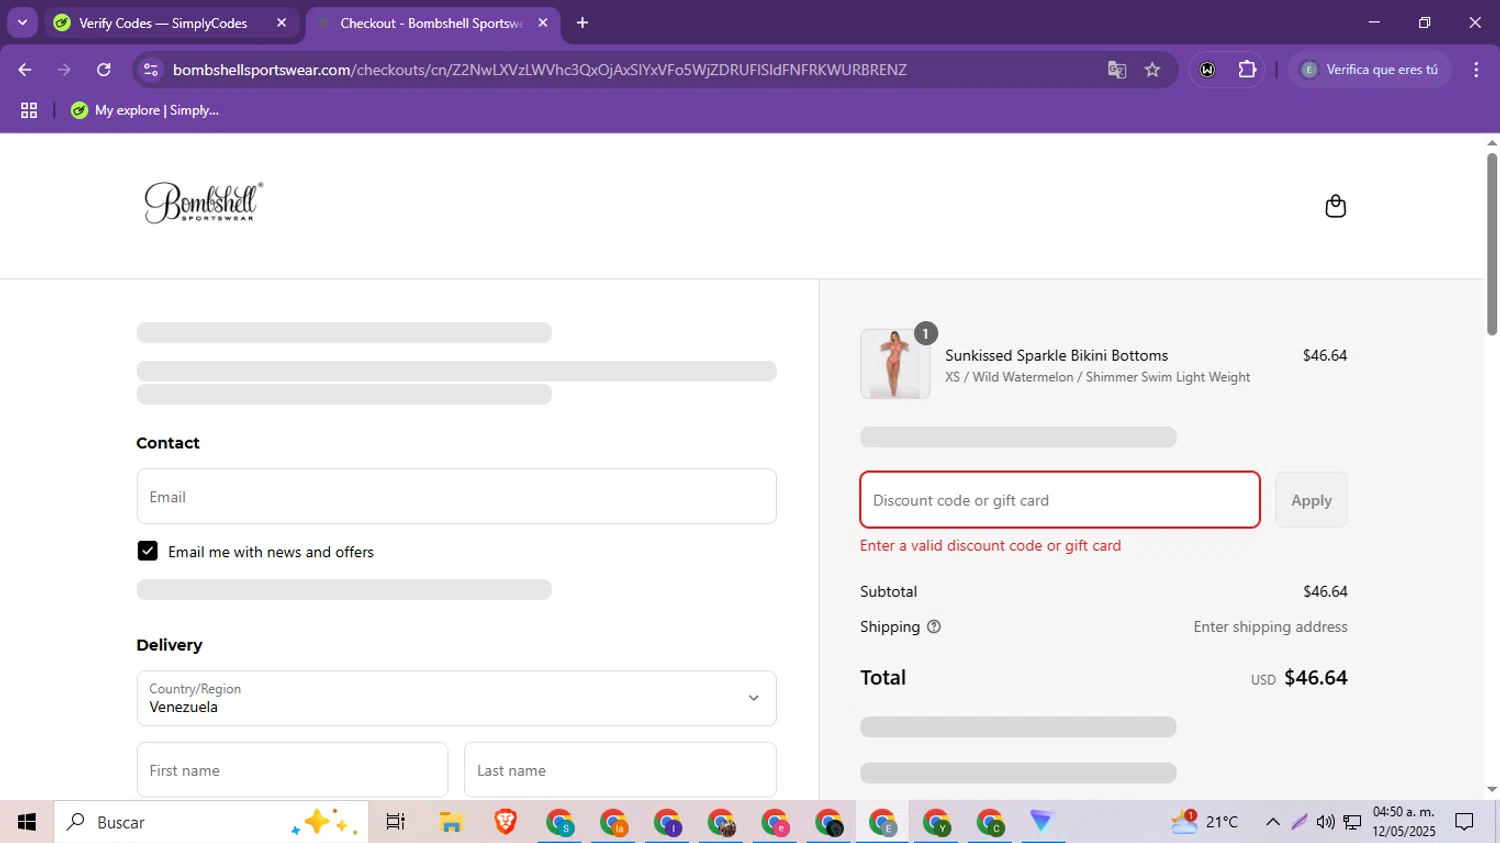
Task: Open Chrome profile Y taskbar icon
Action: coord(936,822)
